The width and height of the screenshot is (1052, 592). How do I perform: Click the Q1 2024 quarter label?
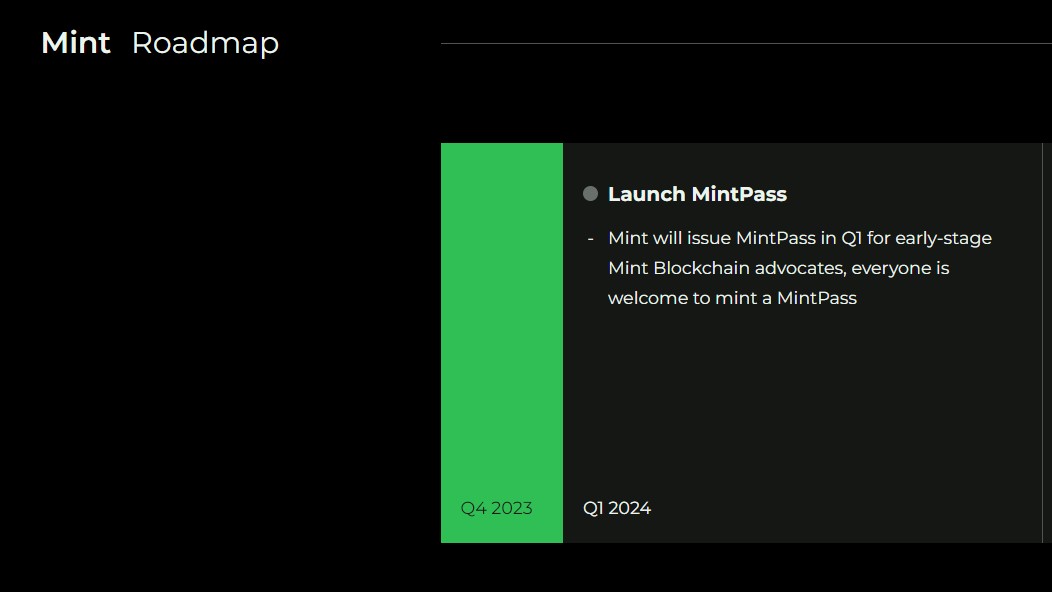[617, 508]
